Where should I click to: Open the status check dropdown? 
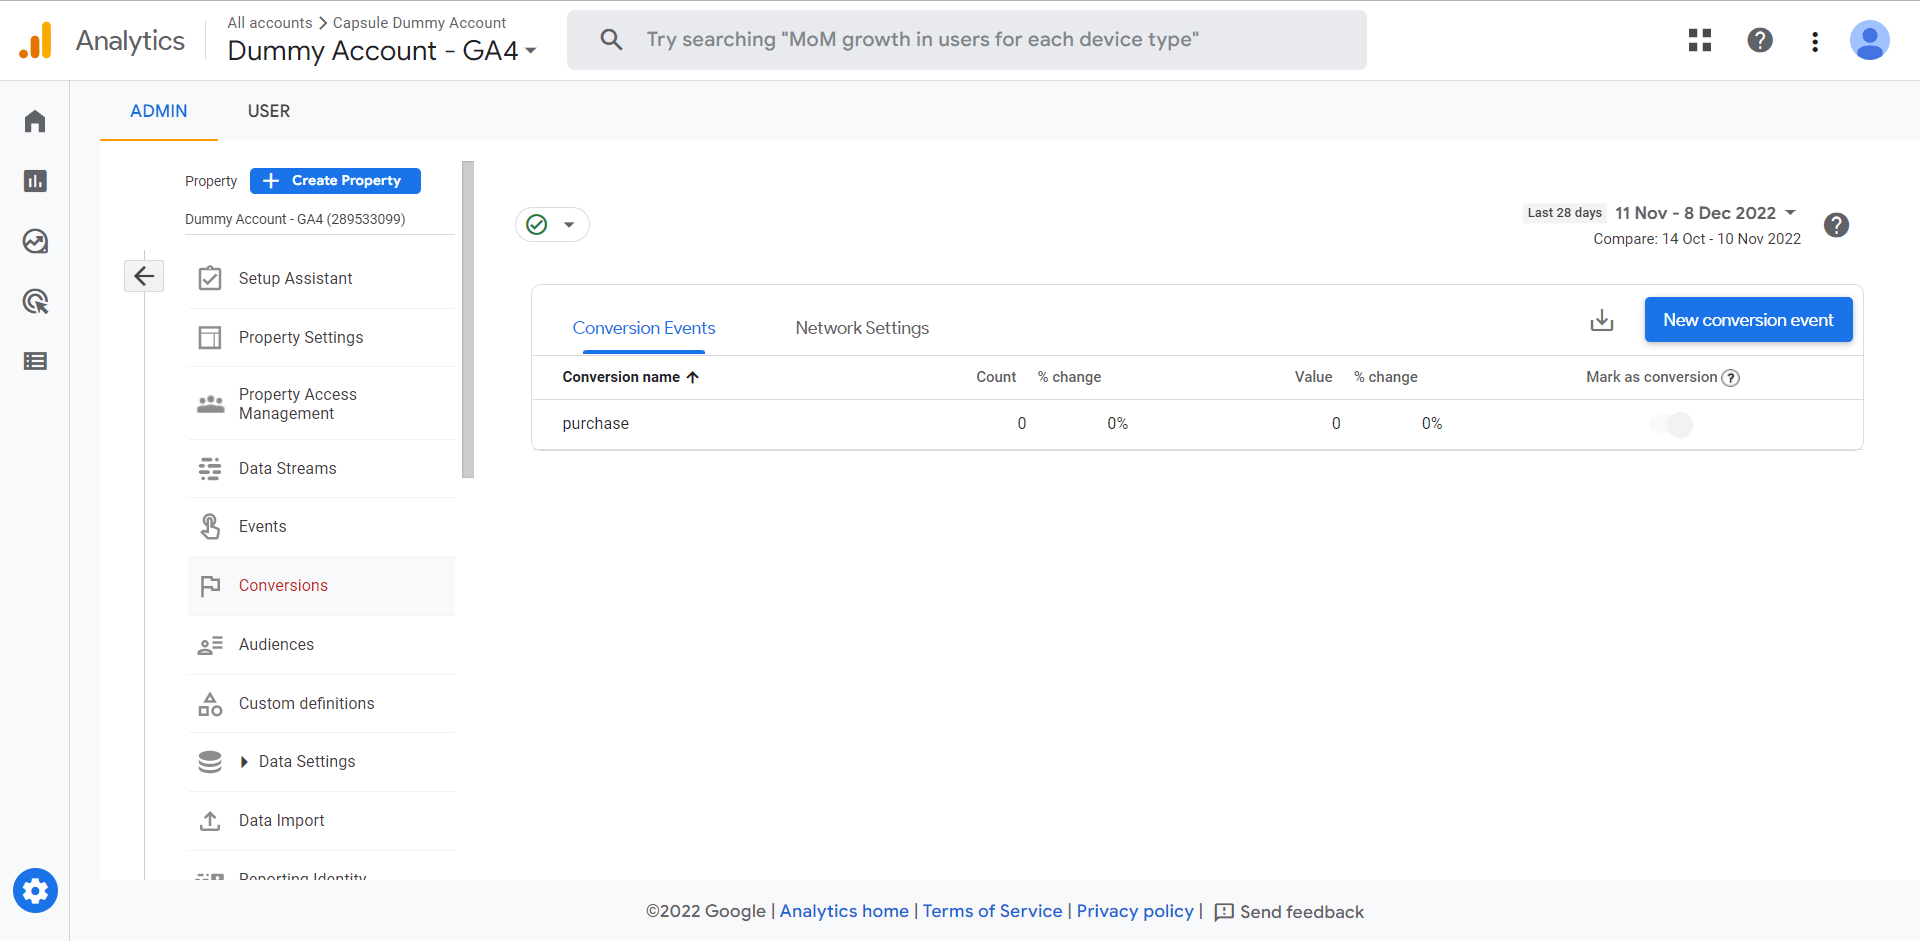coord(552,224)
